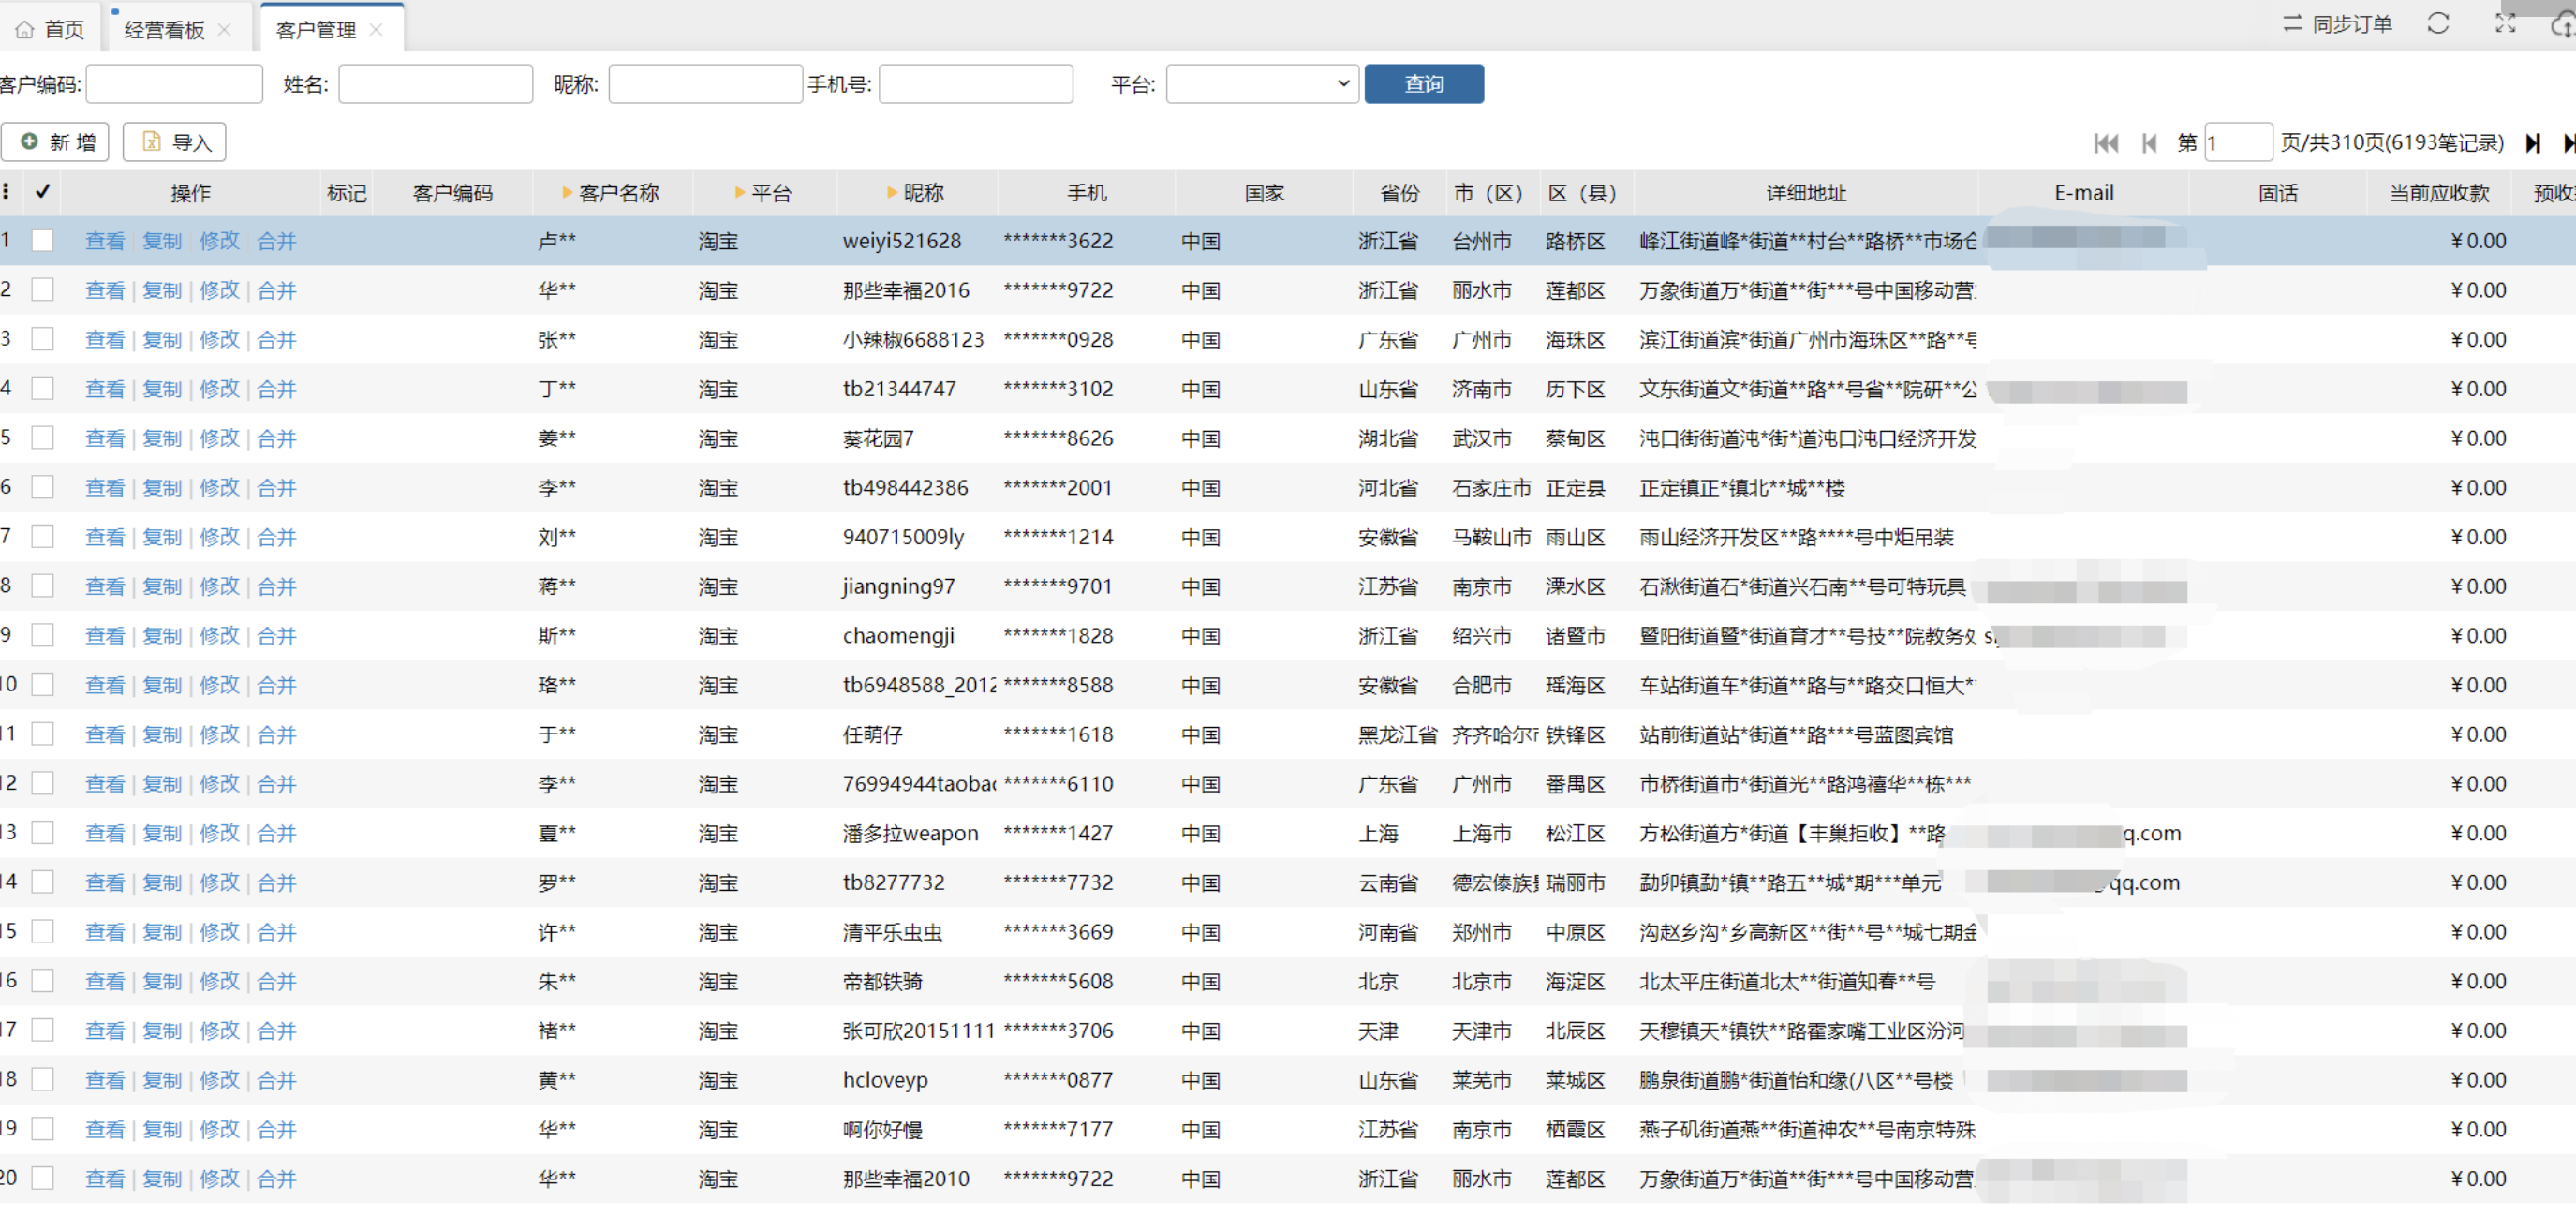This screenshot has width=2576, height=1231.
Task: Click 合并 for customer 帝都铁骑
Action: point(277,981)
